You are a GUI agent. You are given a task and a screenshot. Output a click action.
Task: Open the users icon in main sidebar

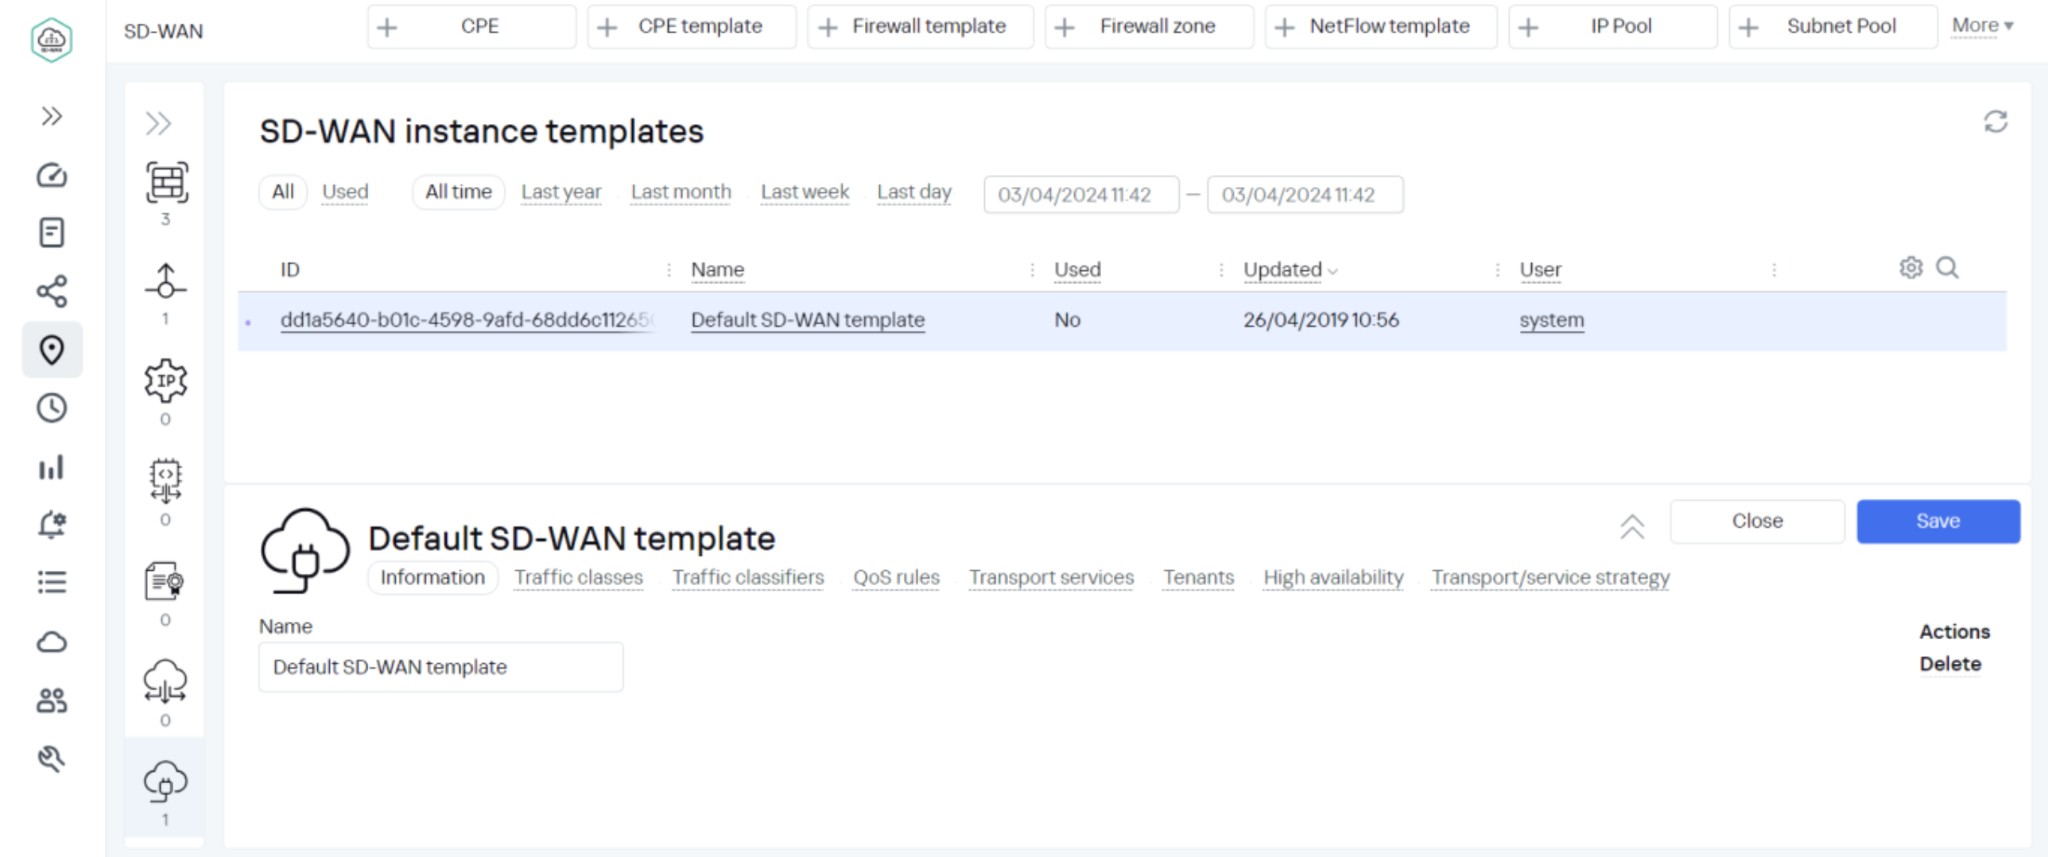coord(52,700)
